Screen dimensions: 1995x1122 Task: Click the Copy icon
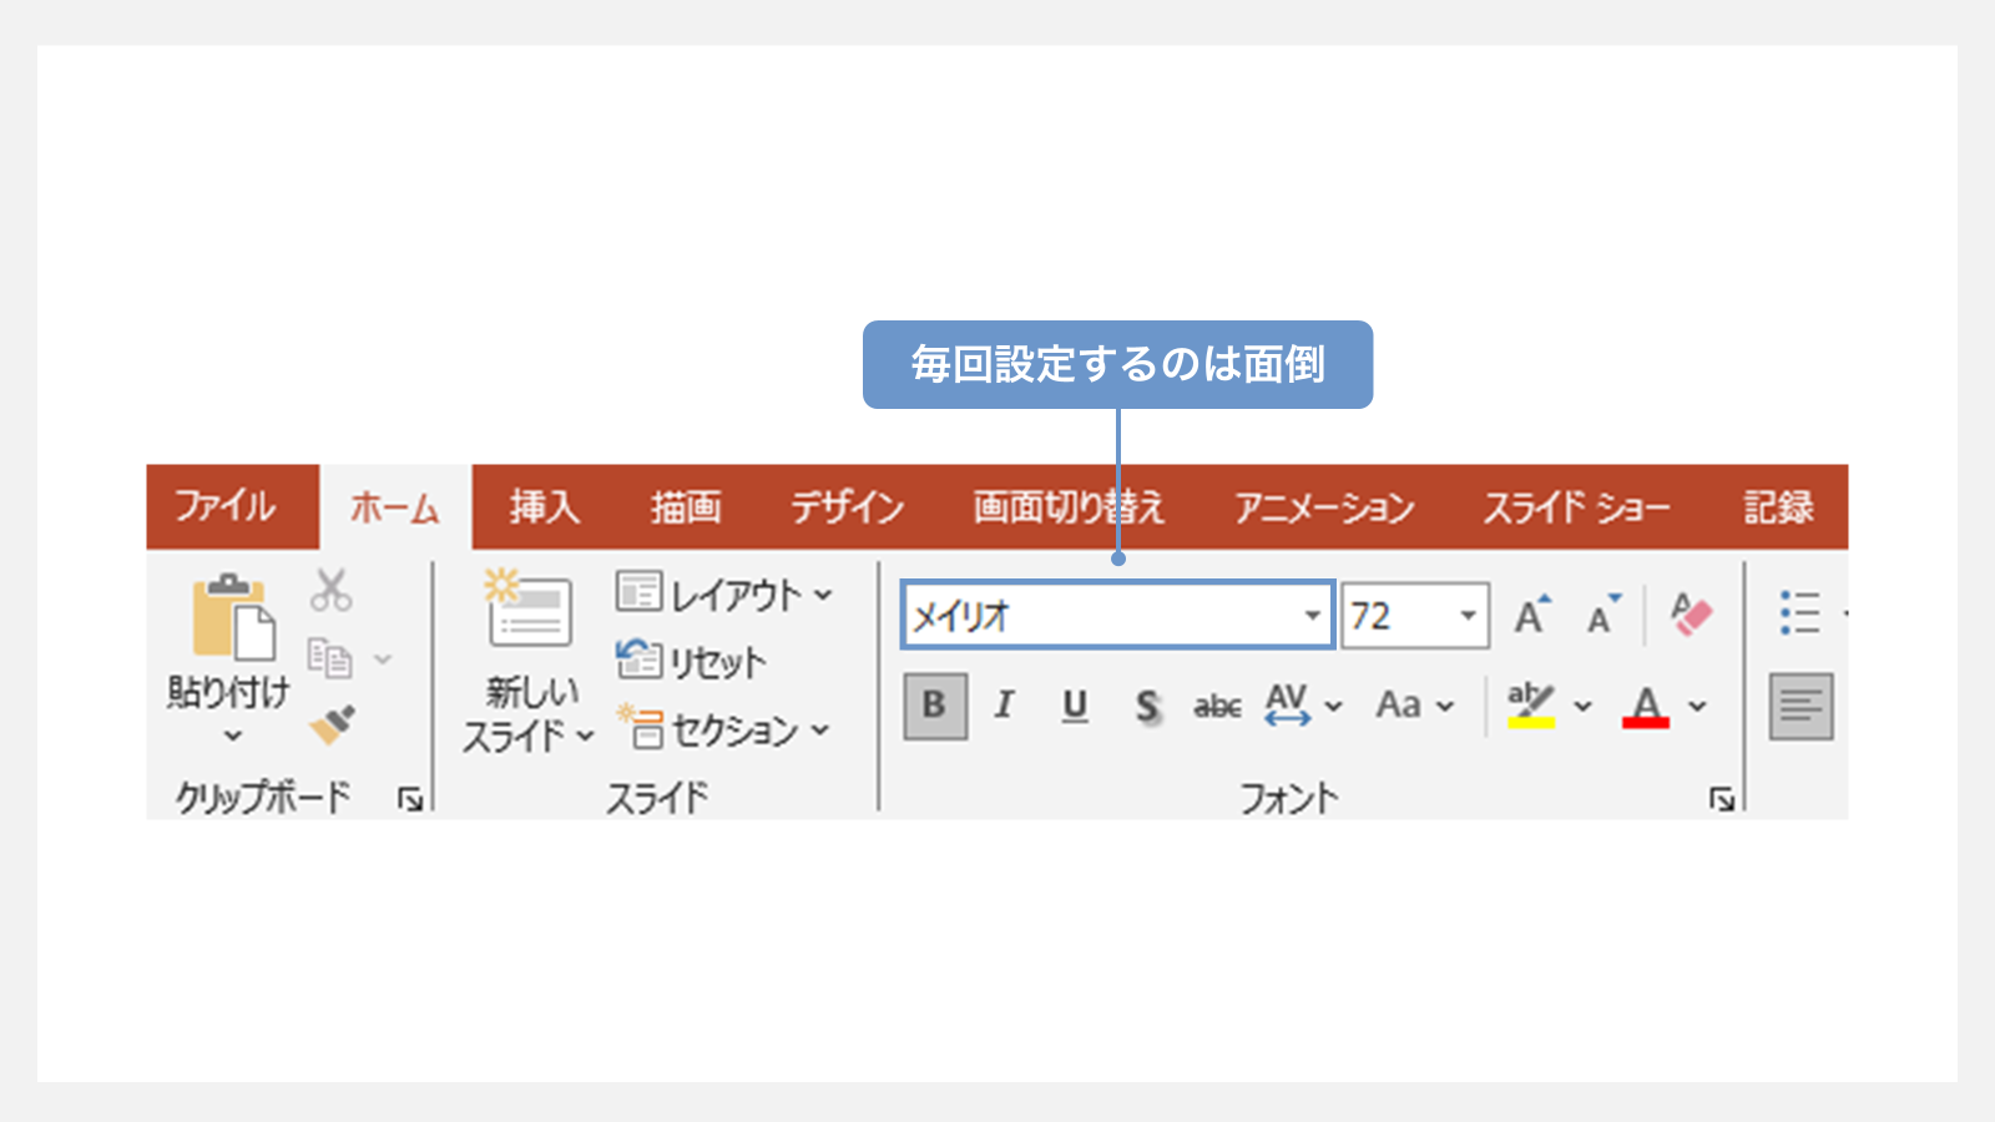tap(329, 658)
